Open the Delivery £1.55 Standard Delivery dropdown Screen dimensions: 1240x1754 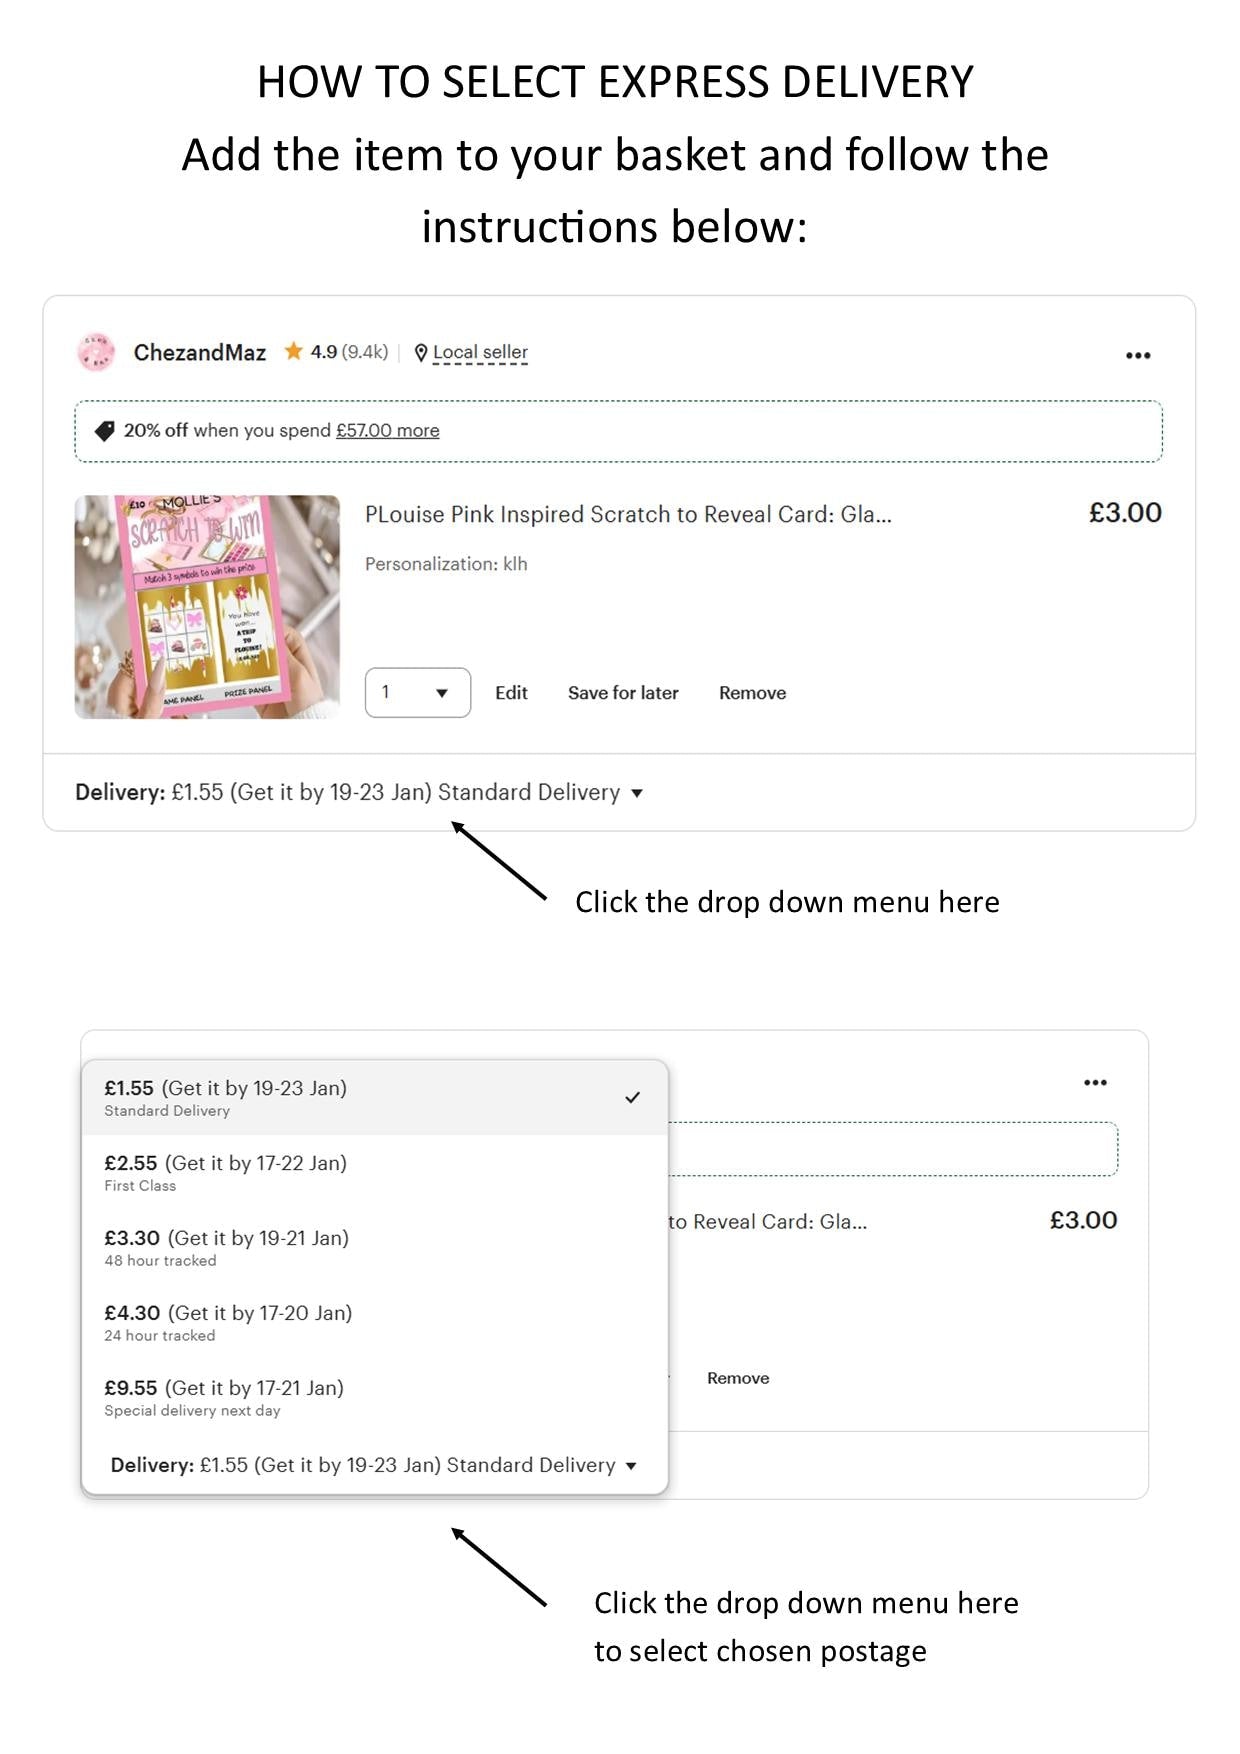359,792
